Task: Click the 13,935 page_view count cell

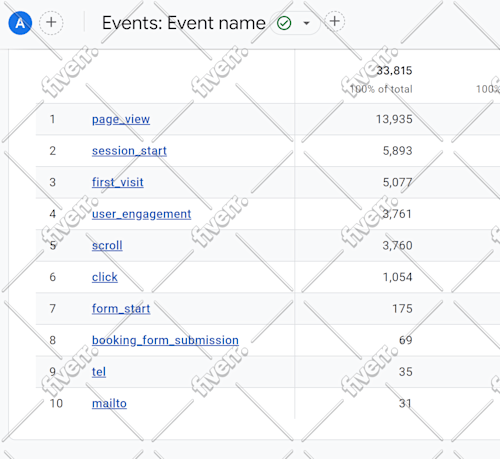Action: tap(394, 119)
